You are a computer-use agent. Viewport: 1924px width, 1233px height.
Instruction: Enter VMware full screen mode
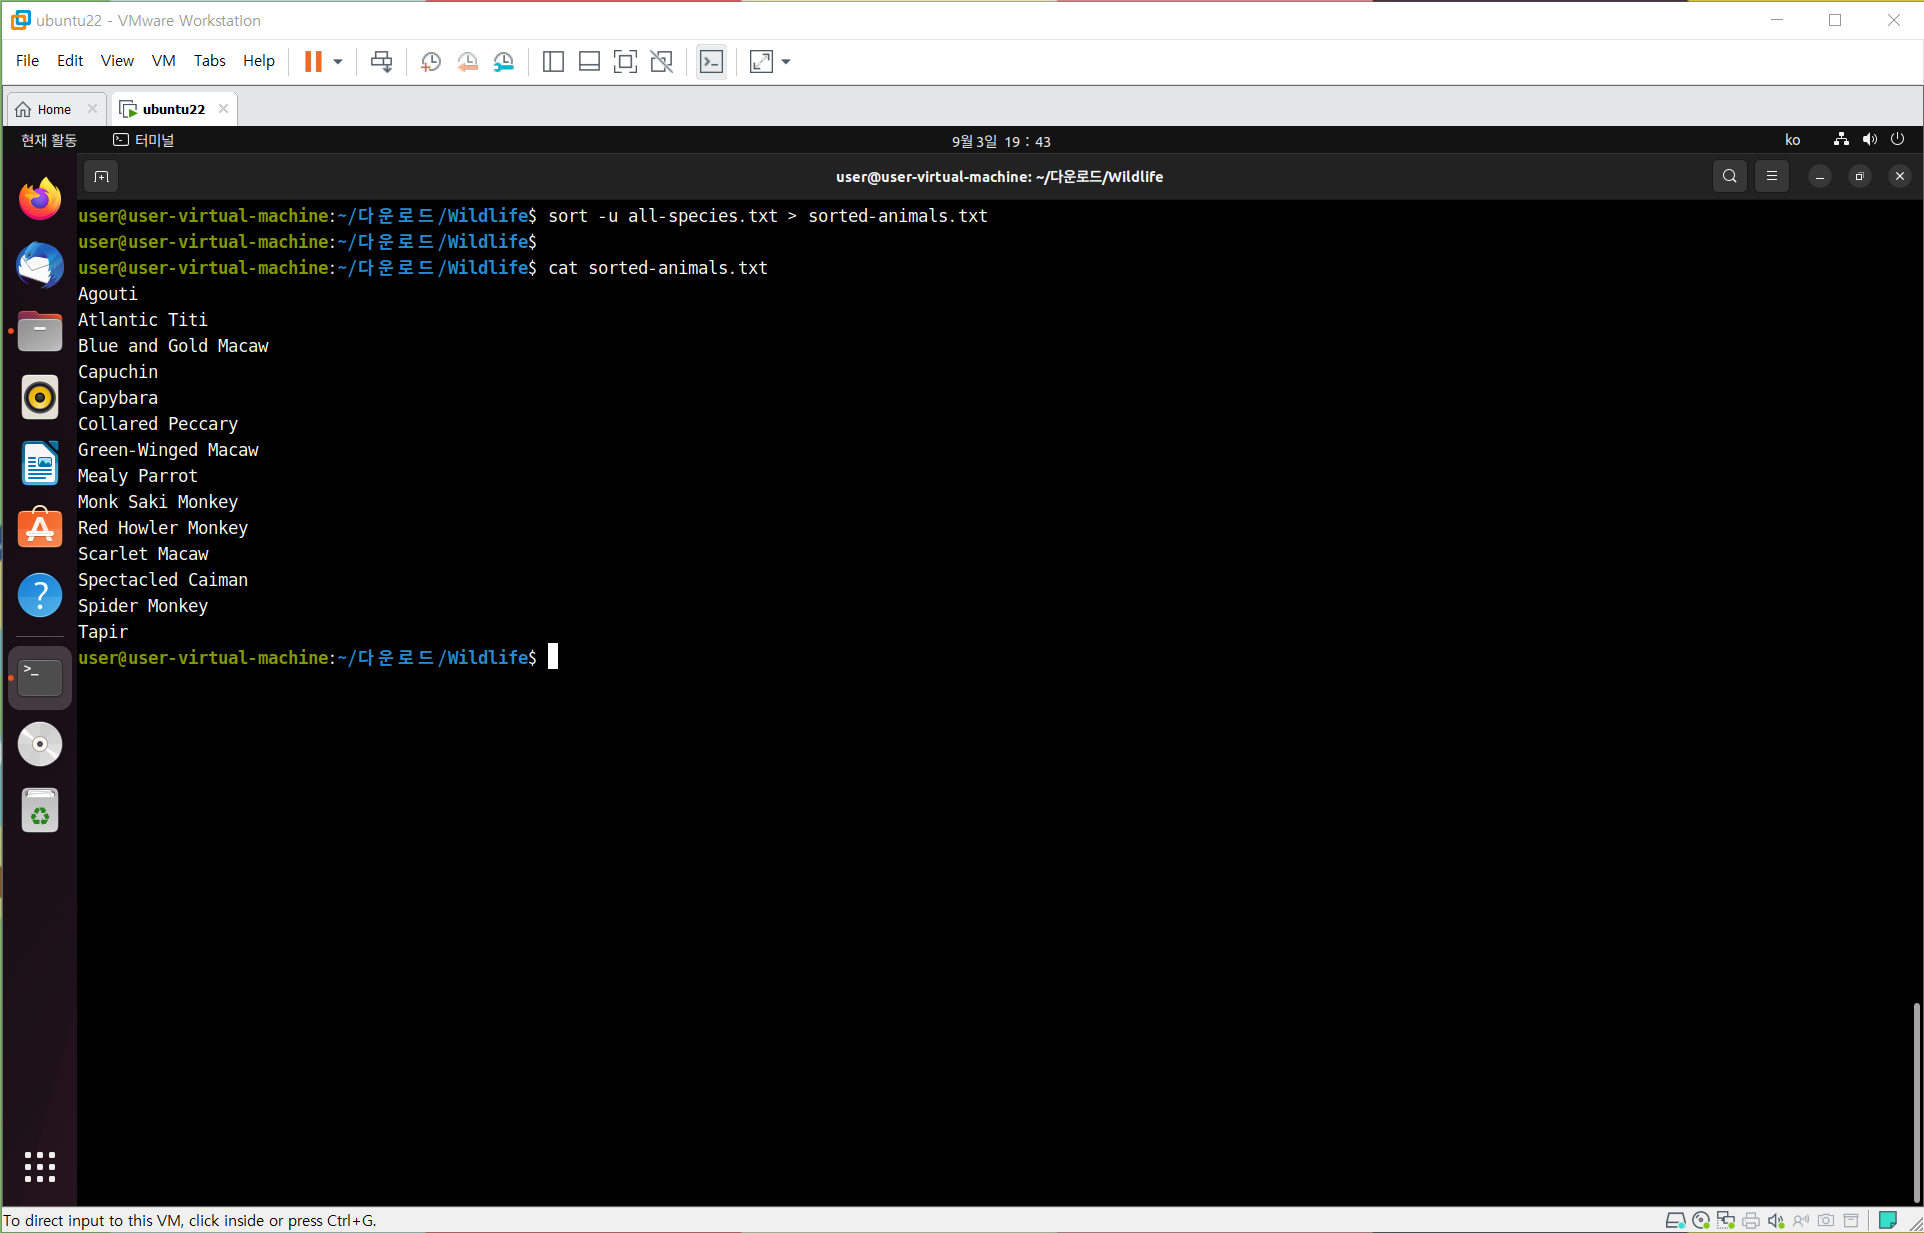coord(625,62)
